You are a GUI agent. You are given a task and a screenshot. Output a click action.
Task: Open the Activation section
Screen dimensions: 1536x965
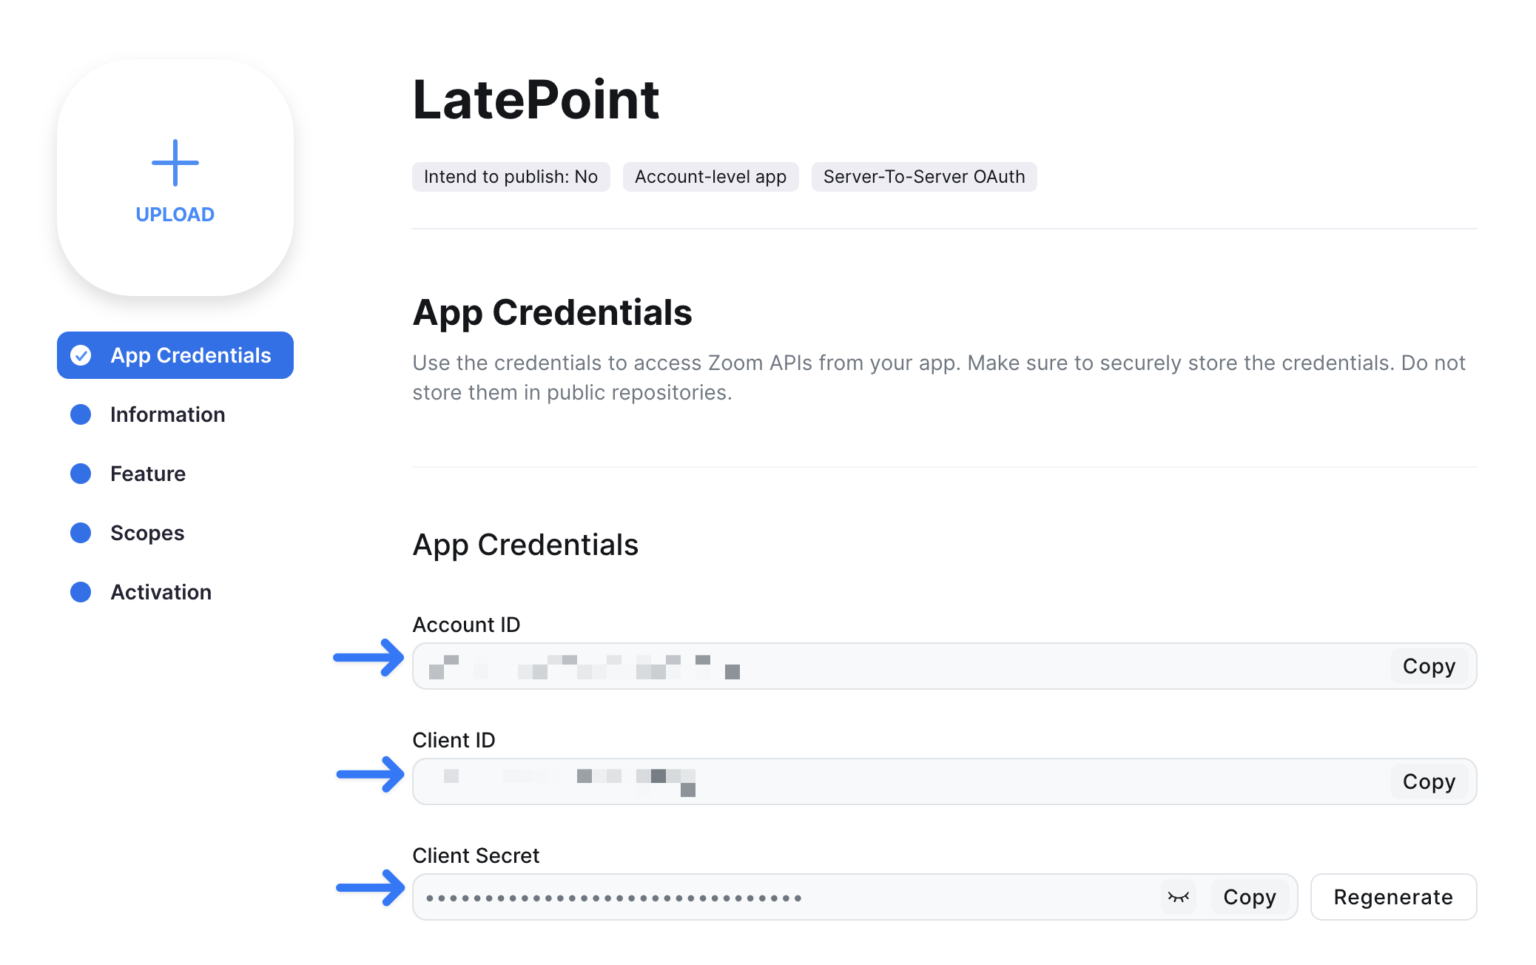click(x=160, y=592)
